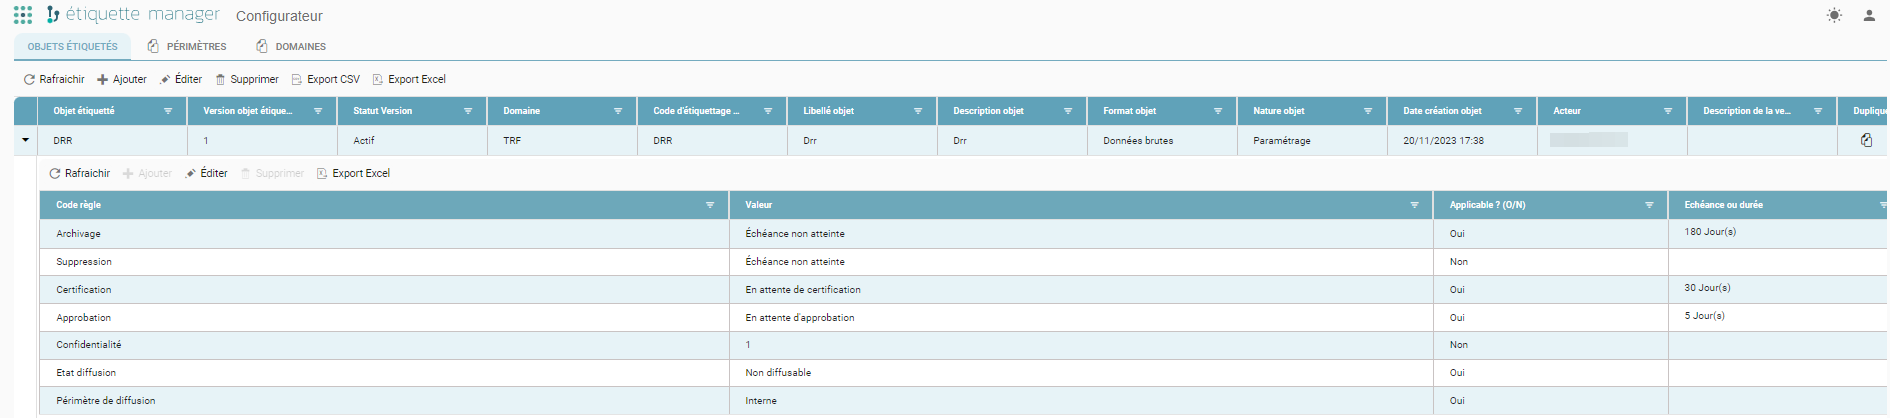Select the Archivage rule row
The height and width of the screenshot is (418, 1890).
click(964, 234)
